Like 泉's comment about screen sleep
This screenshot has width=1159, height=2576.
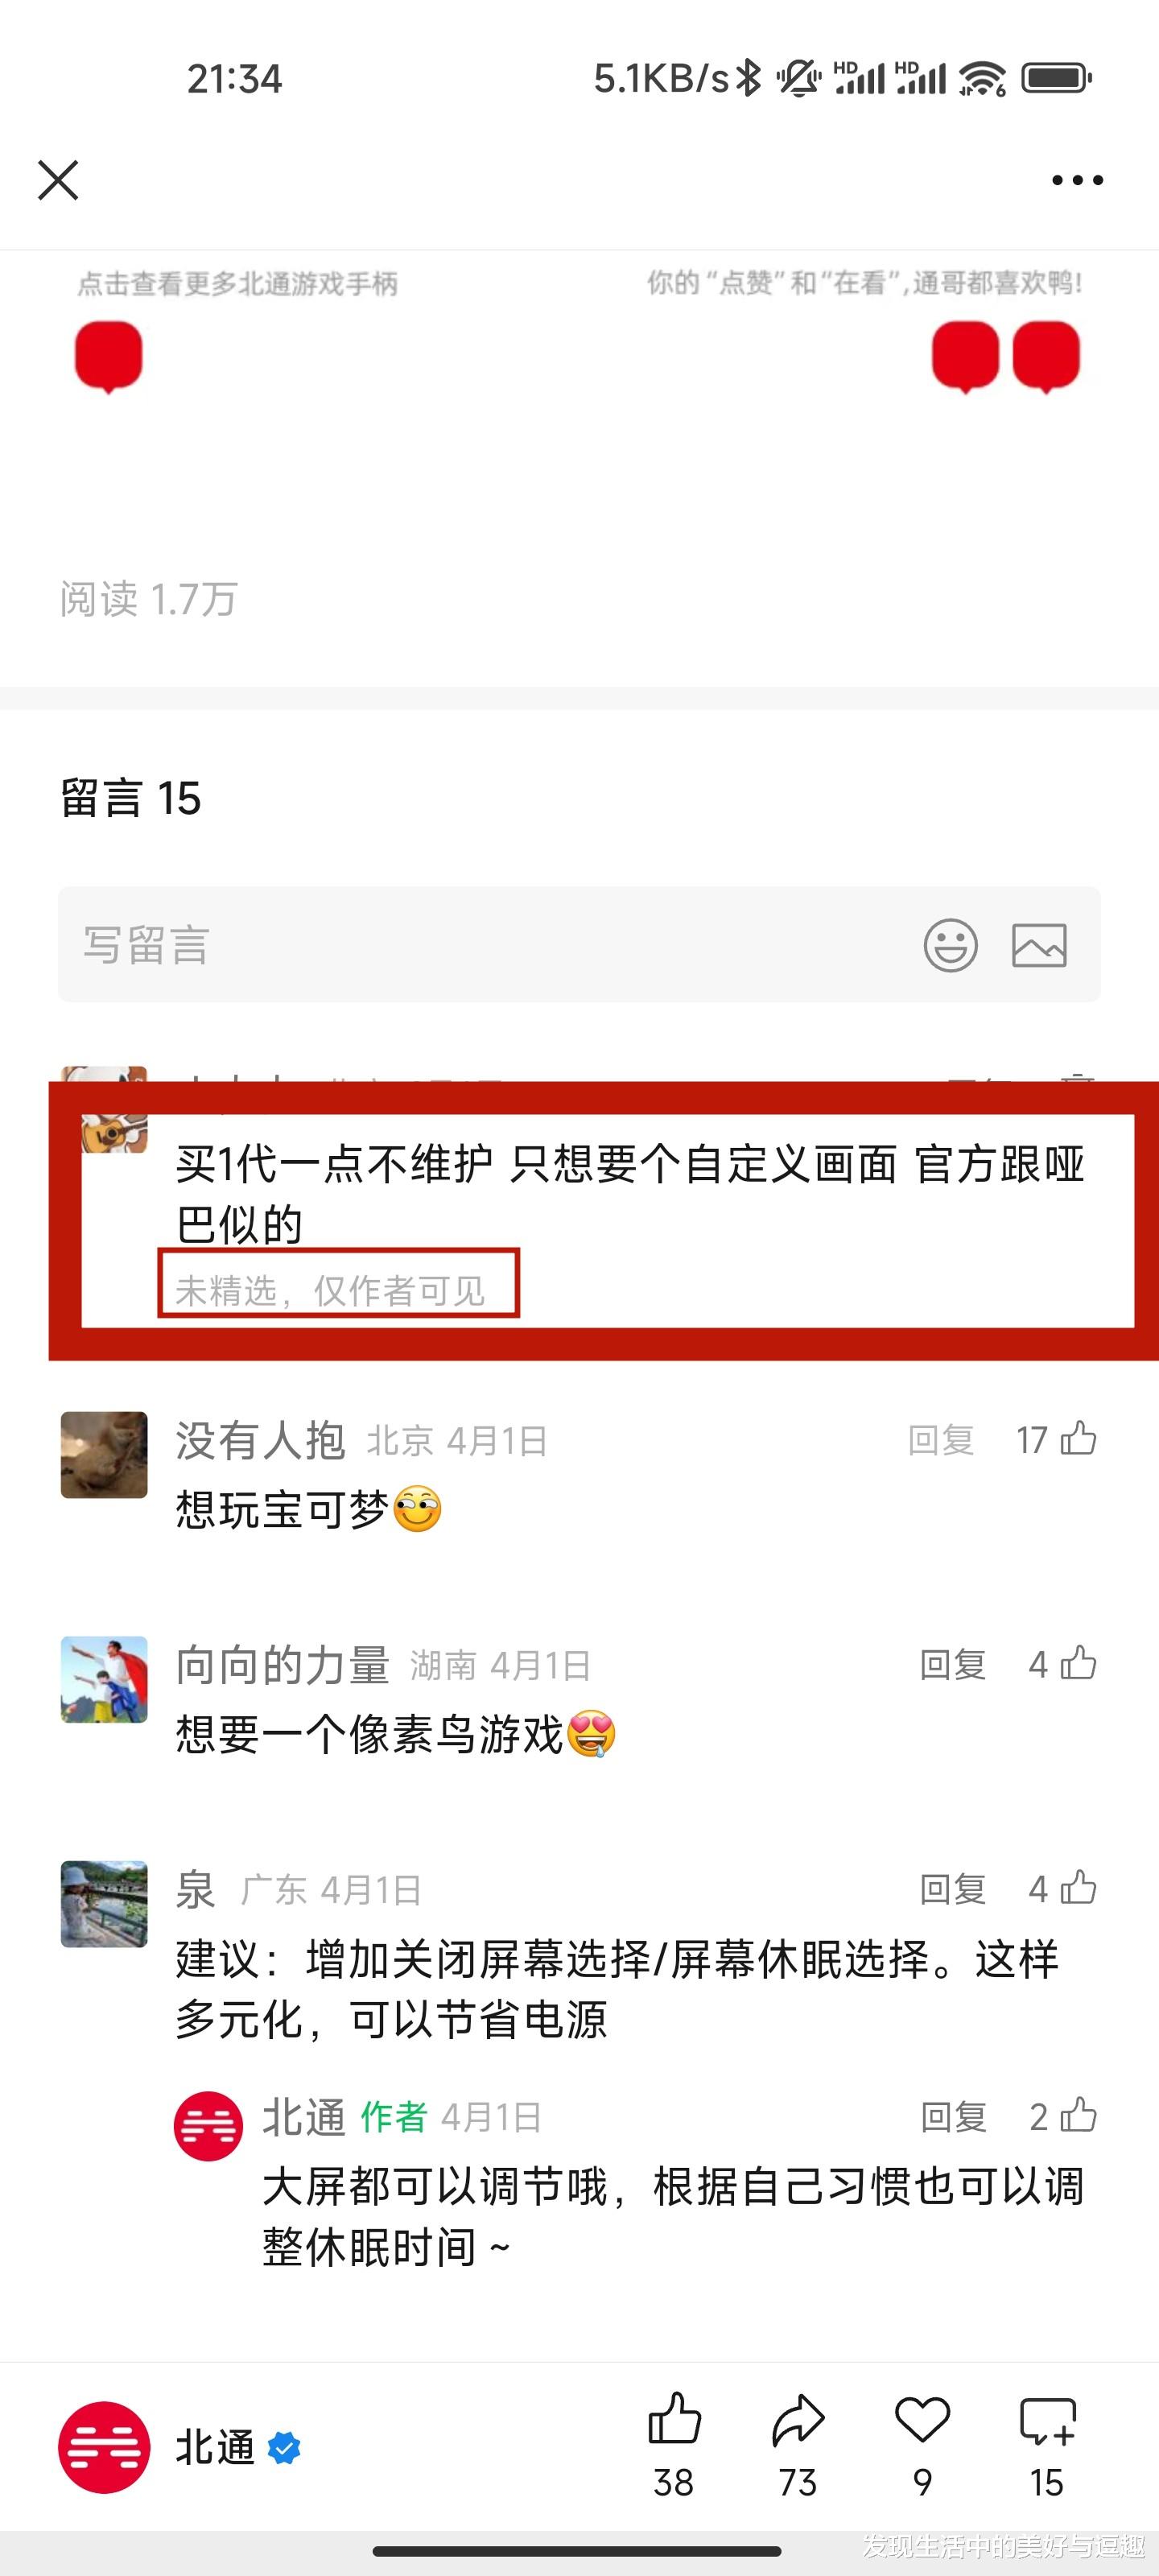[1078, 1888]
